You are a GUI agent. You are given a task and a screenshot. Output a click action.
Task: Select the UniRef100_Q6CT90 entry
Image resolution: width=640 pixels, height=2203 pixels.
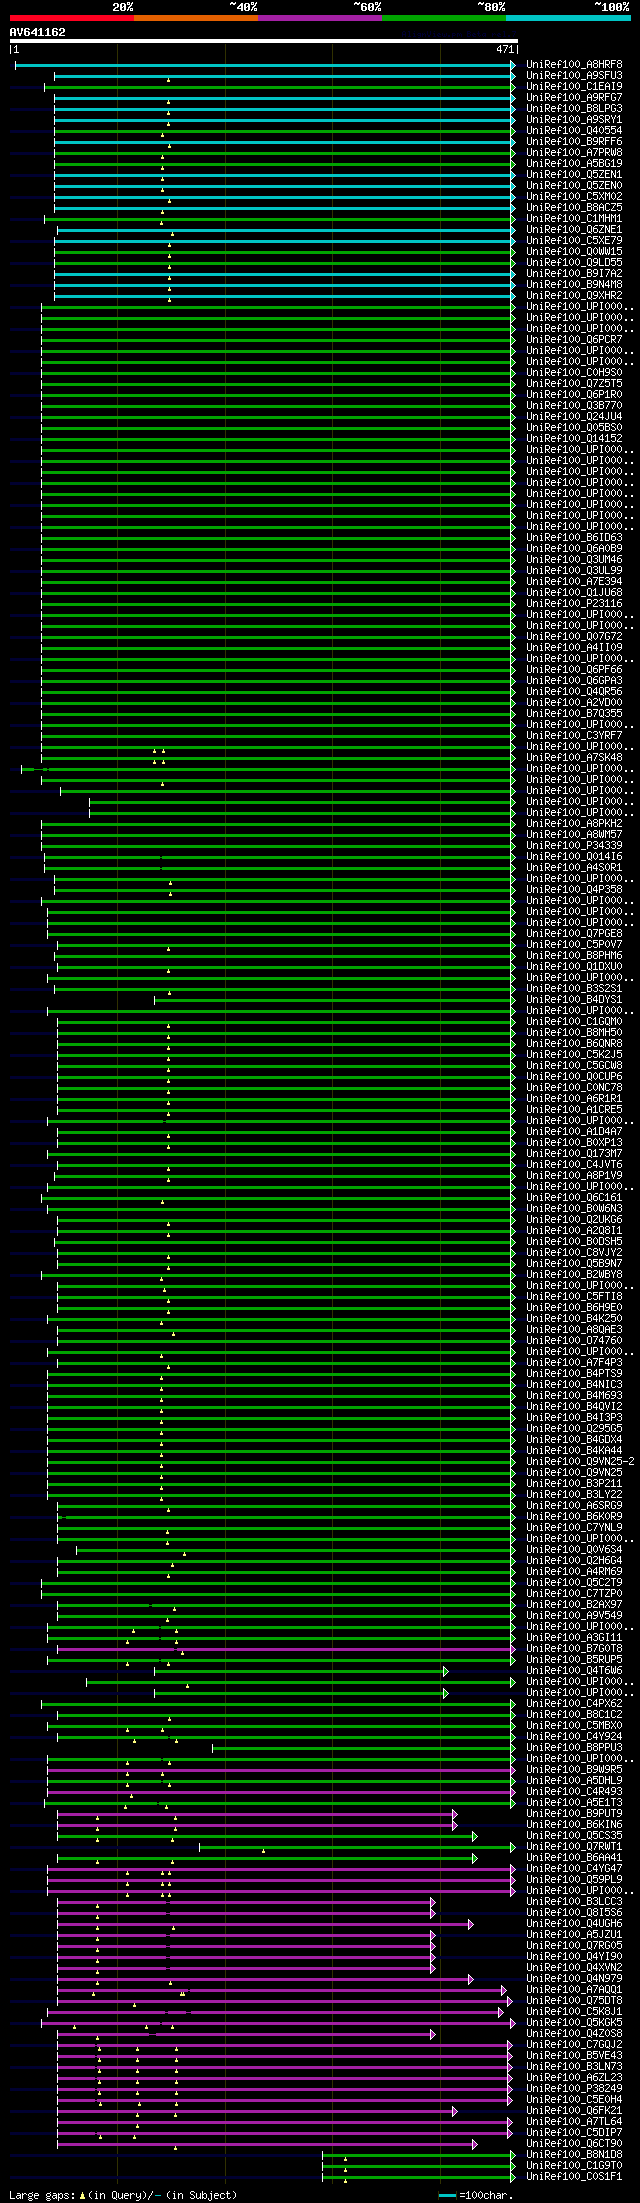(574, 2144)
